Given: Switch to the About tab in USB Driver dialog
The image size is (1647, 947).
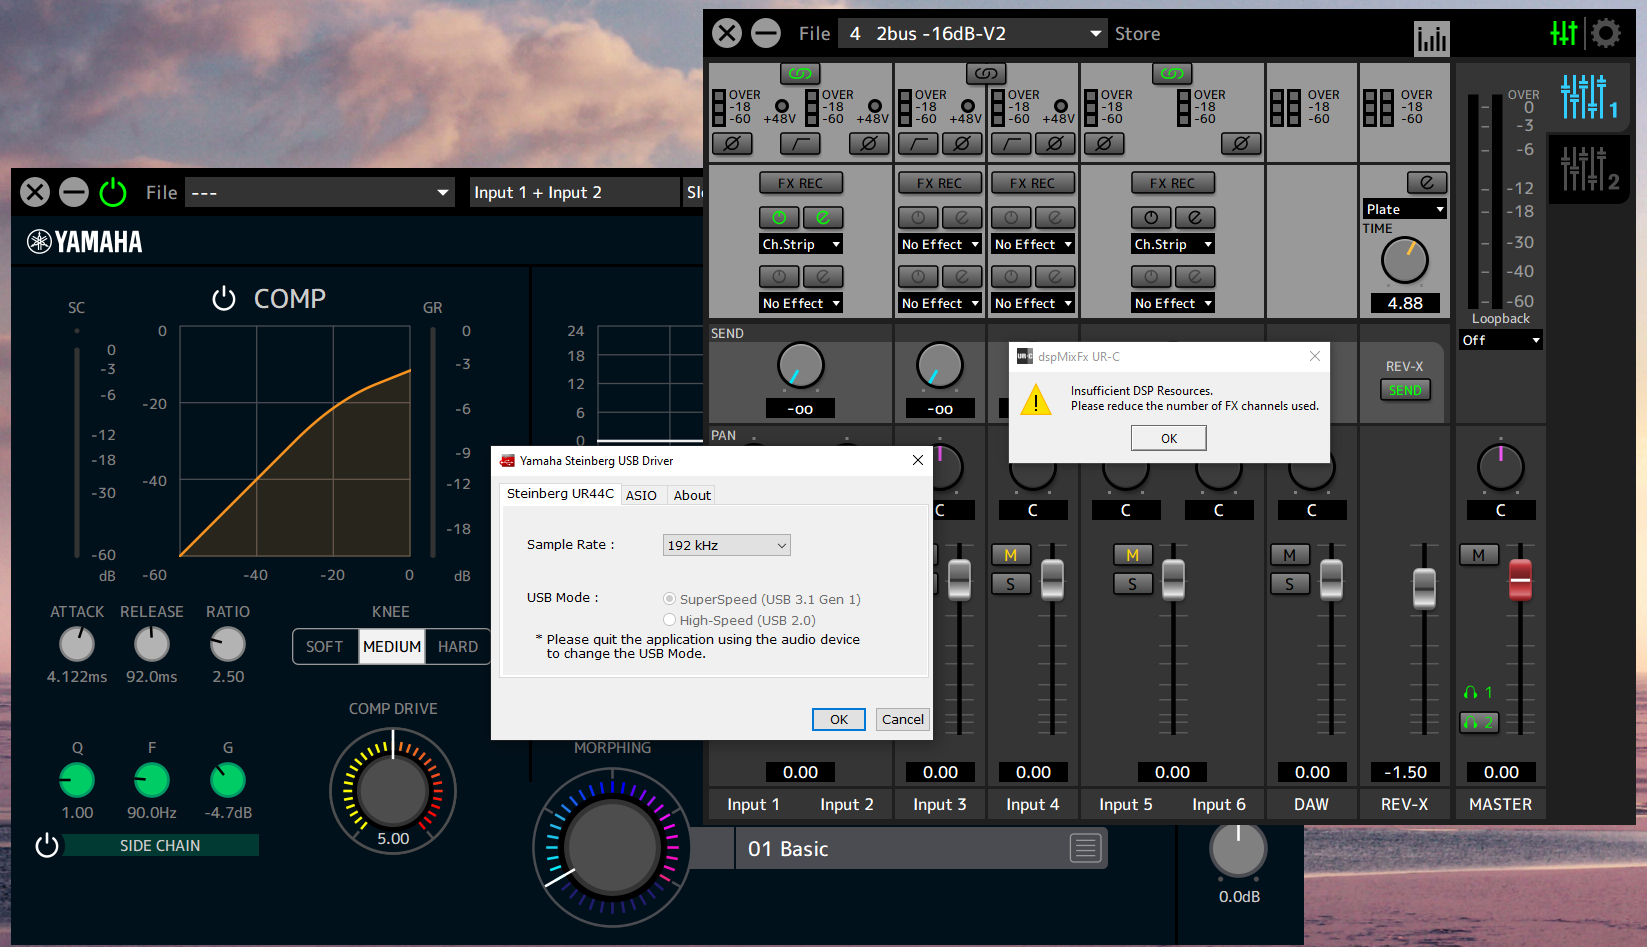Looking at the screenshot, I should (x=692, y=495).
